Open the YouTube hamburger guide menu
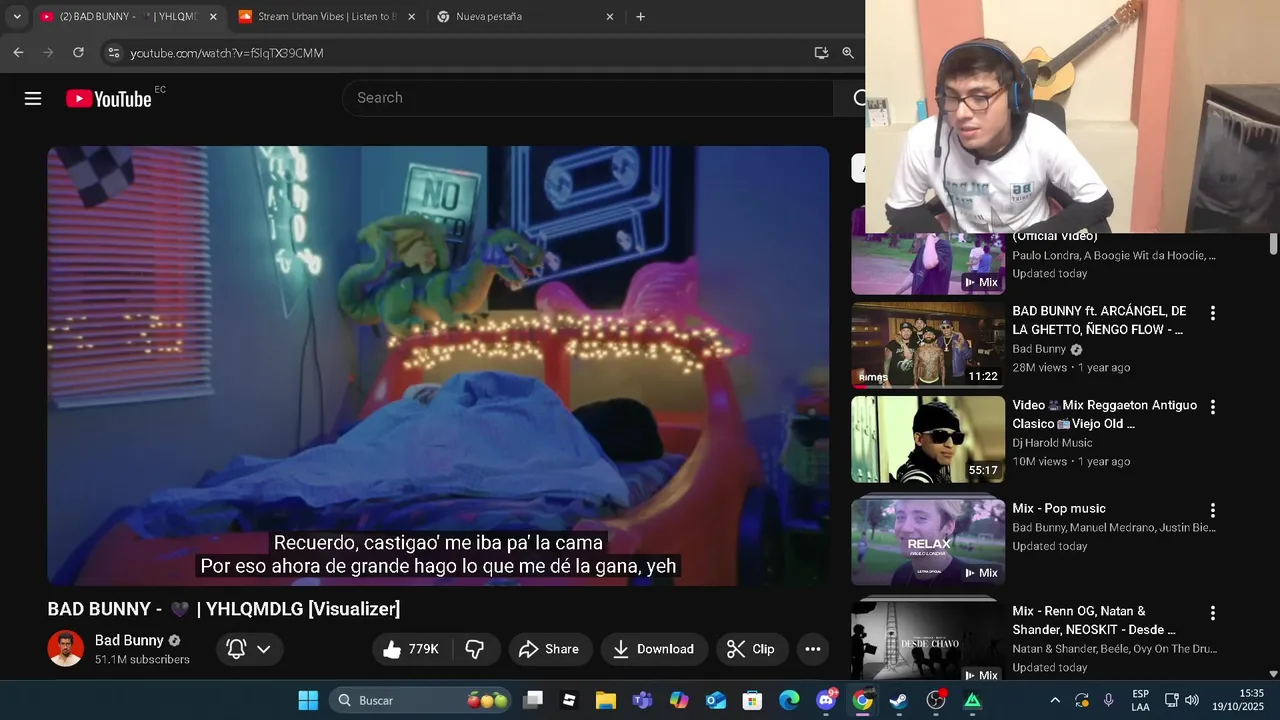The height and width of the screenshot is (720, 1280). coord(33,98)
